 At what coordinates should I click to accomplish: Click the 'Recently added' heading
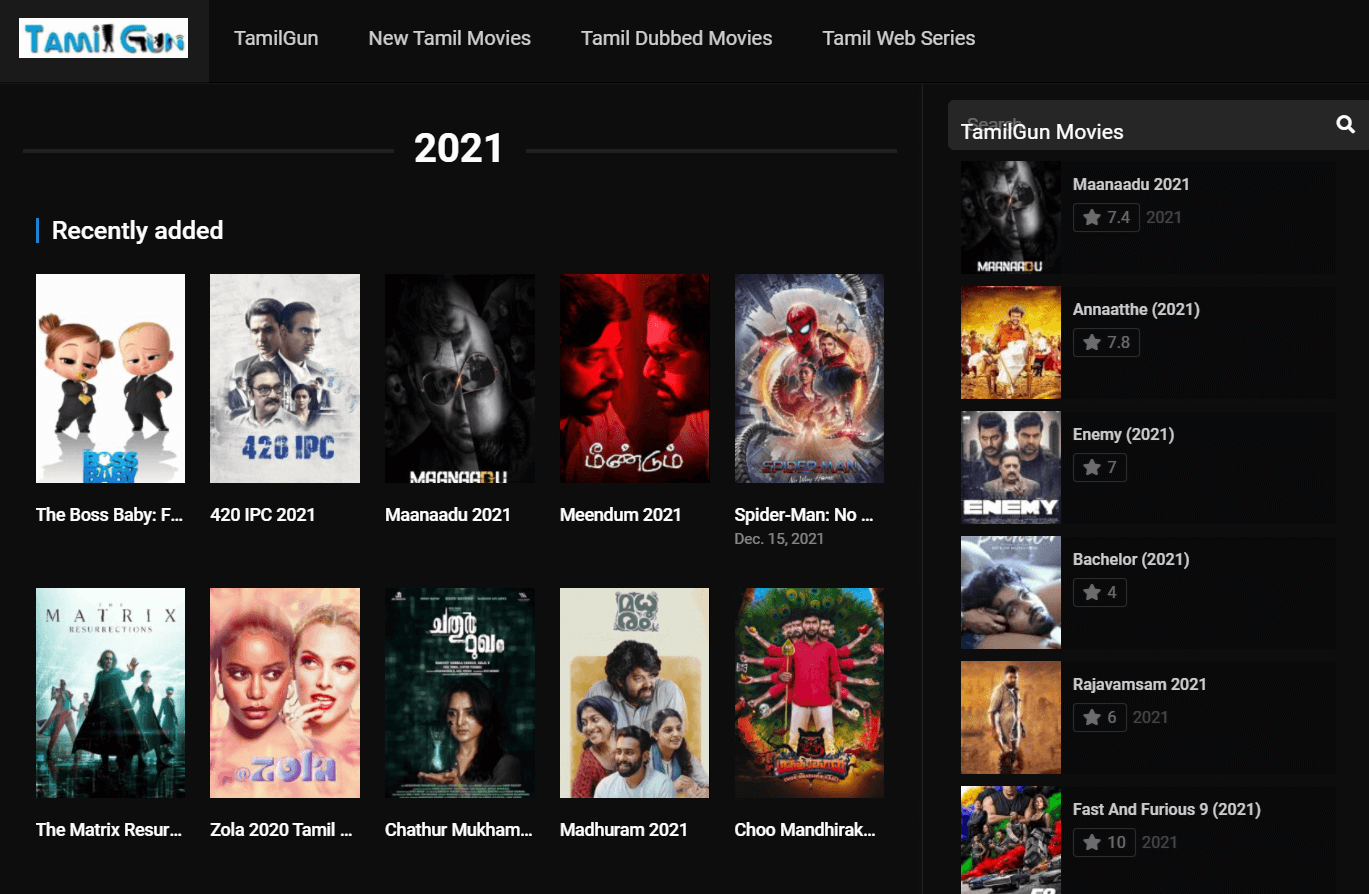[x=137, y=231]
